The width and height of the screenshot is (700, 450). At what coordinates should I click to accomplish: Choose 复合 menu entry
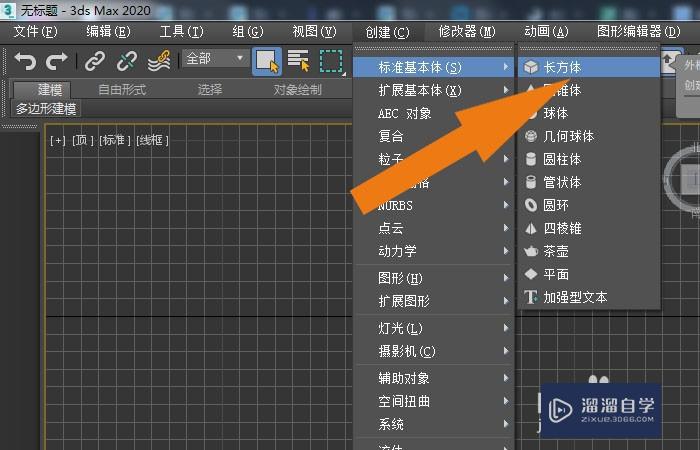(434, 136)
